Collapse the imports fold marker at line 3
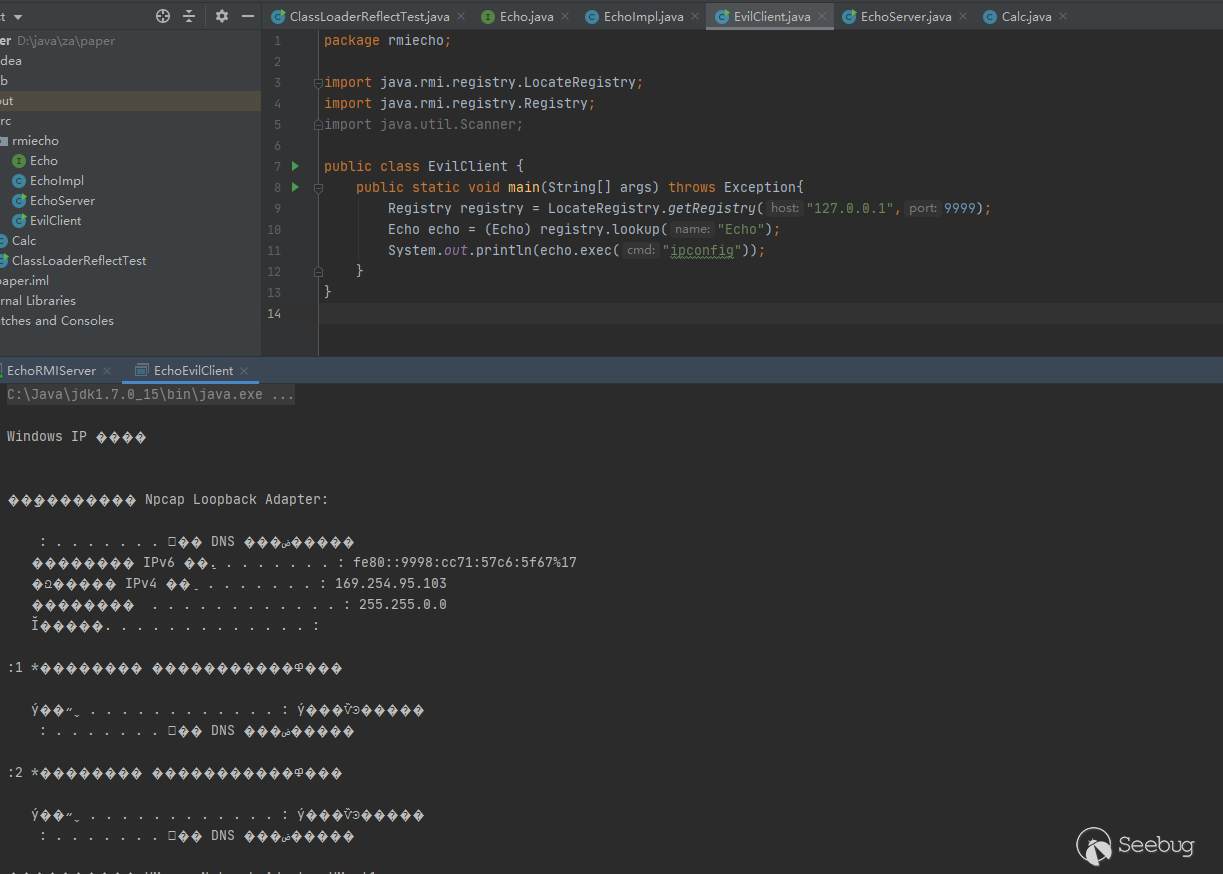 [318, 83]
